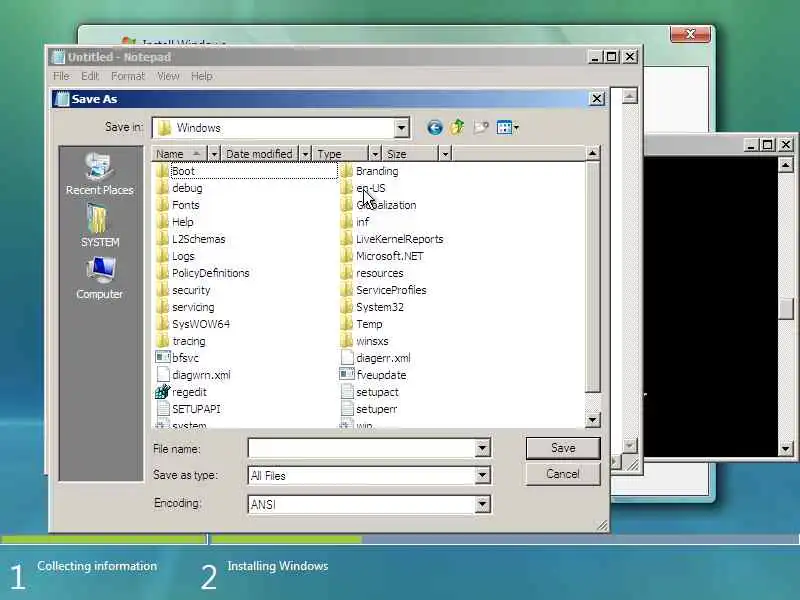Select the fveupdate file
800x600 pixels.
pos(373,375)
